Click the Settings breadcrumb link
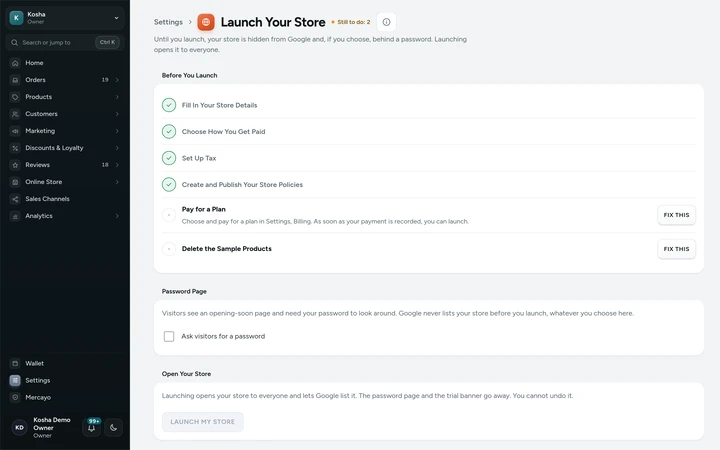This screenshot has height=450, width=720. coord(168,22)
